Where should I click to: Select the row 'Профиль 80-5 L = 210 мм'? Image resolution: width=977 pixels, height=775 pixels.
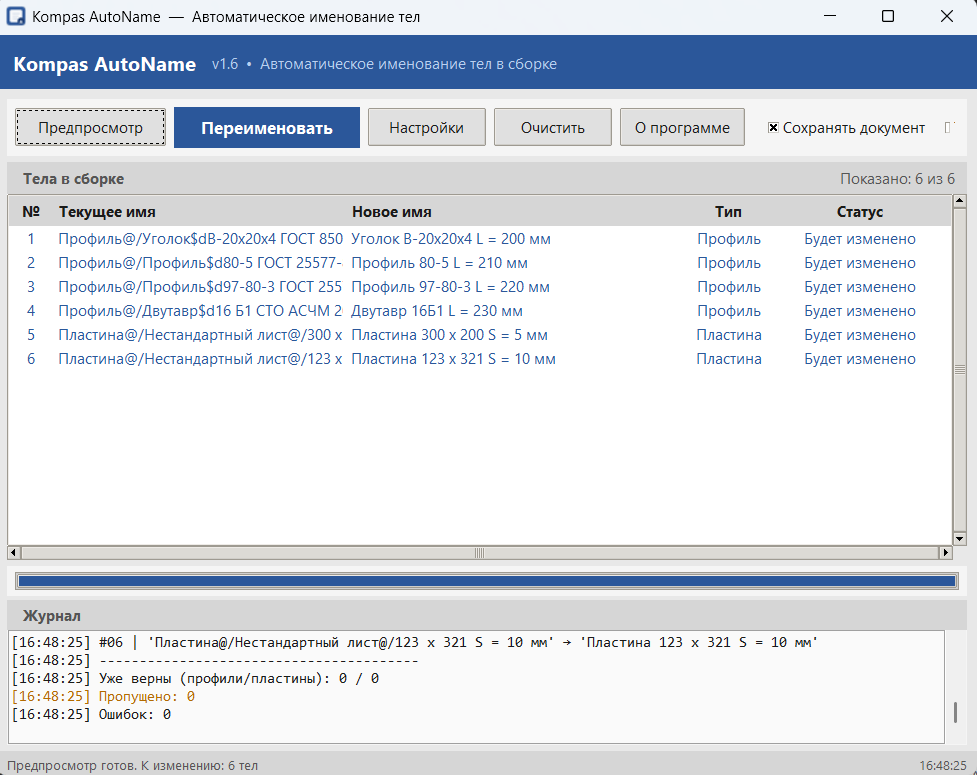[480, 263]
